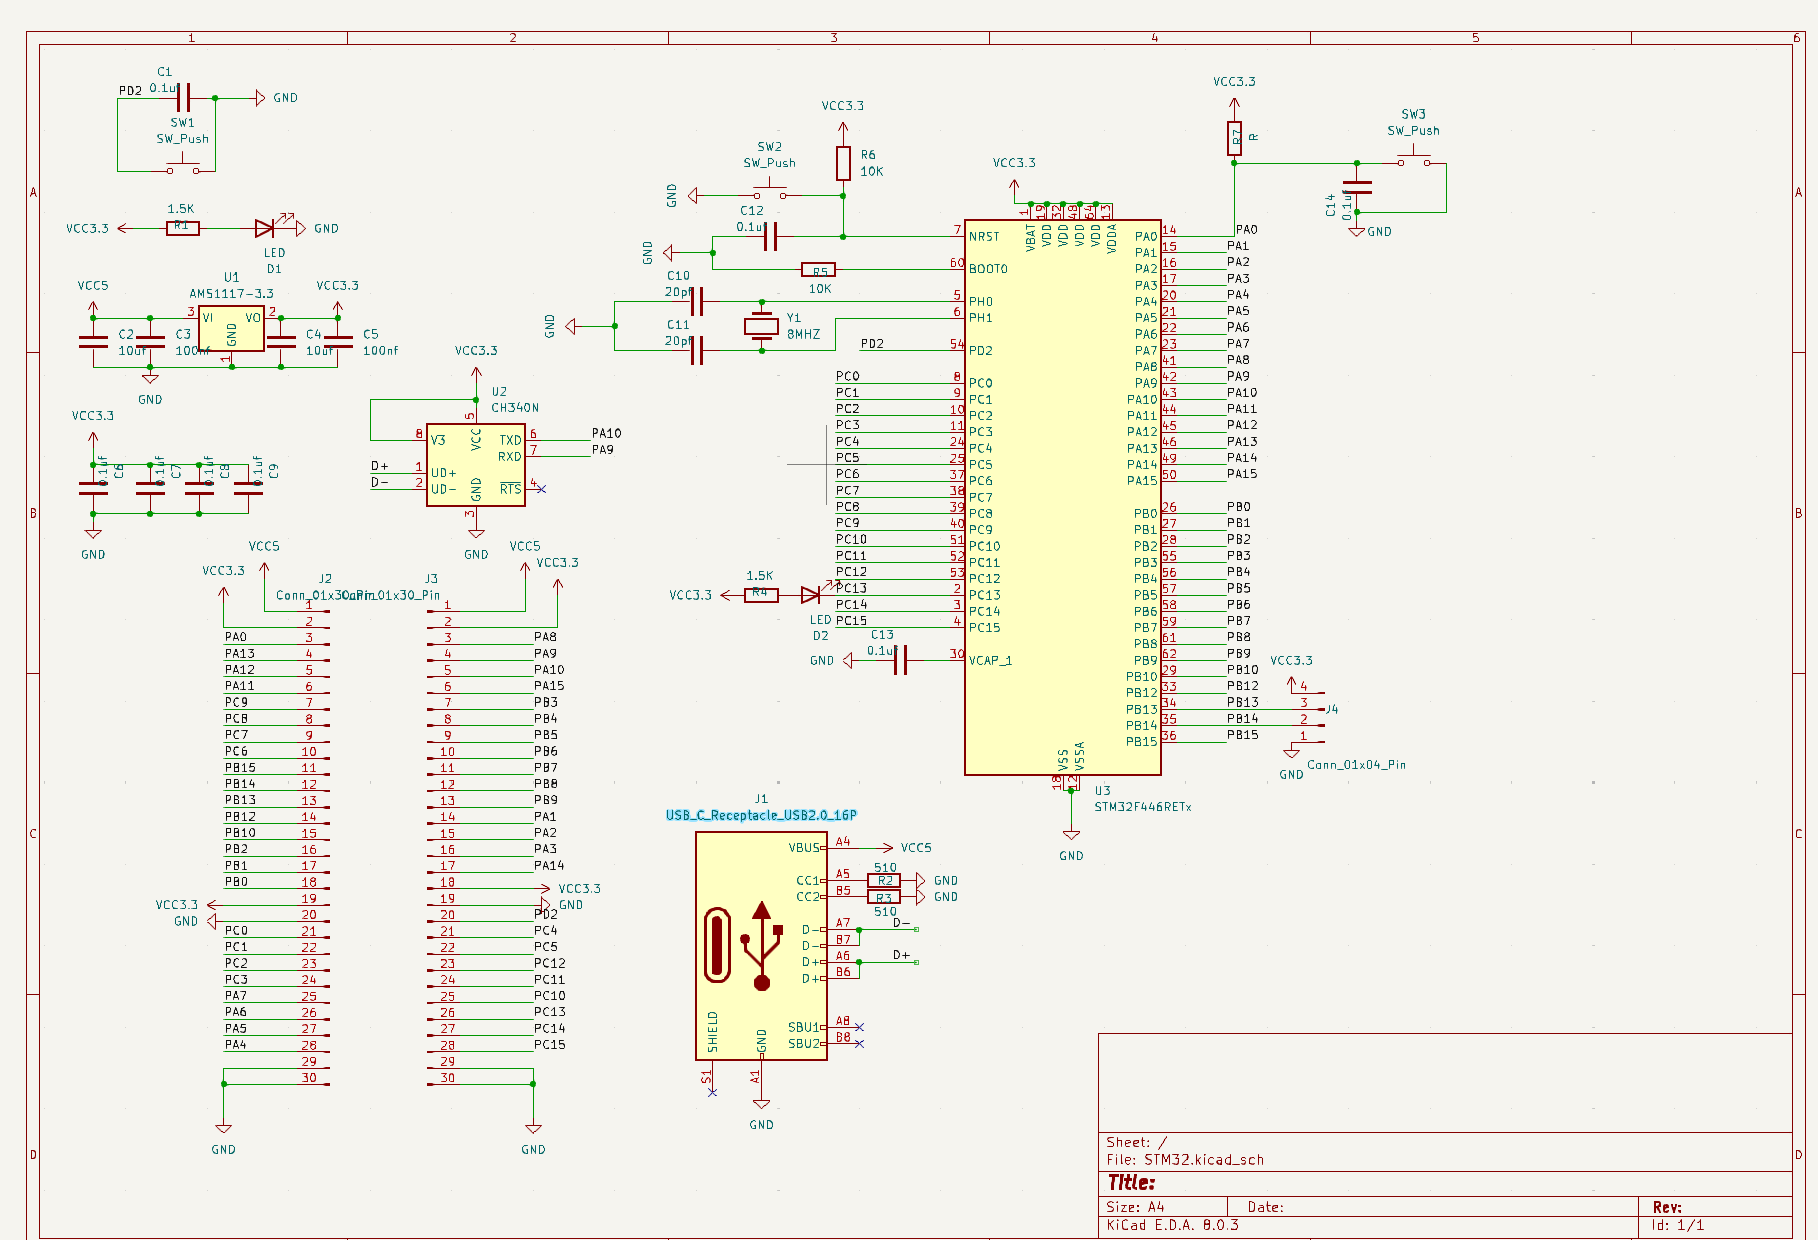Image resolution: width=1818 pixels, height=1240 pixels.
Task: Click the no-connect marker on RTS pin
Action: pos(541,489)
